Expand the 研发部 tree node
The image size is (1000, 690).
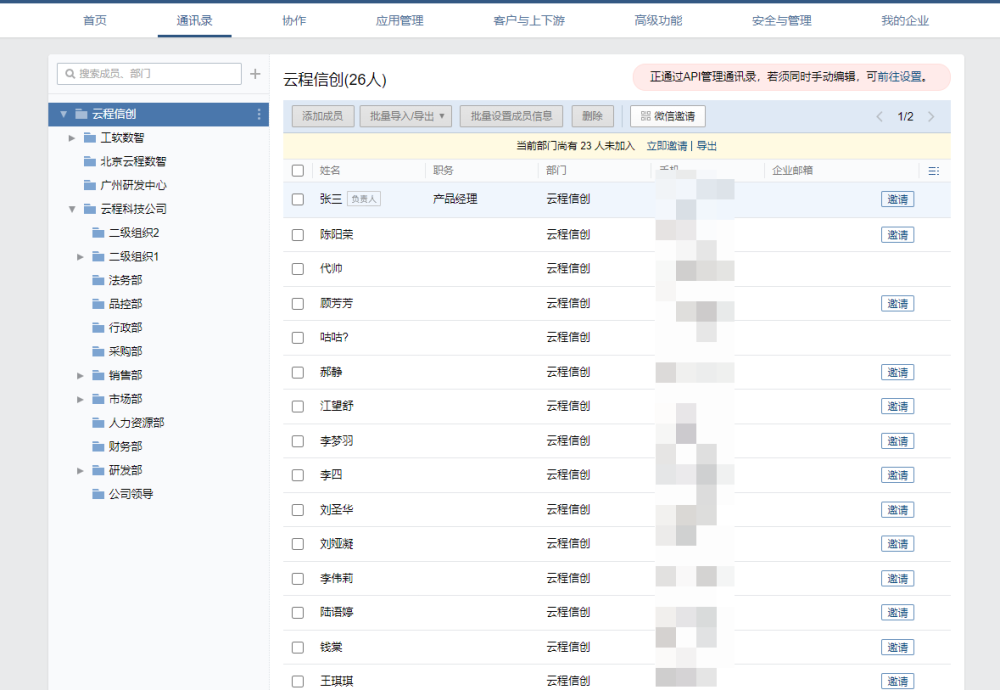pyautogui.click(x=80, y=471)
